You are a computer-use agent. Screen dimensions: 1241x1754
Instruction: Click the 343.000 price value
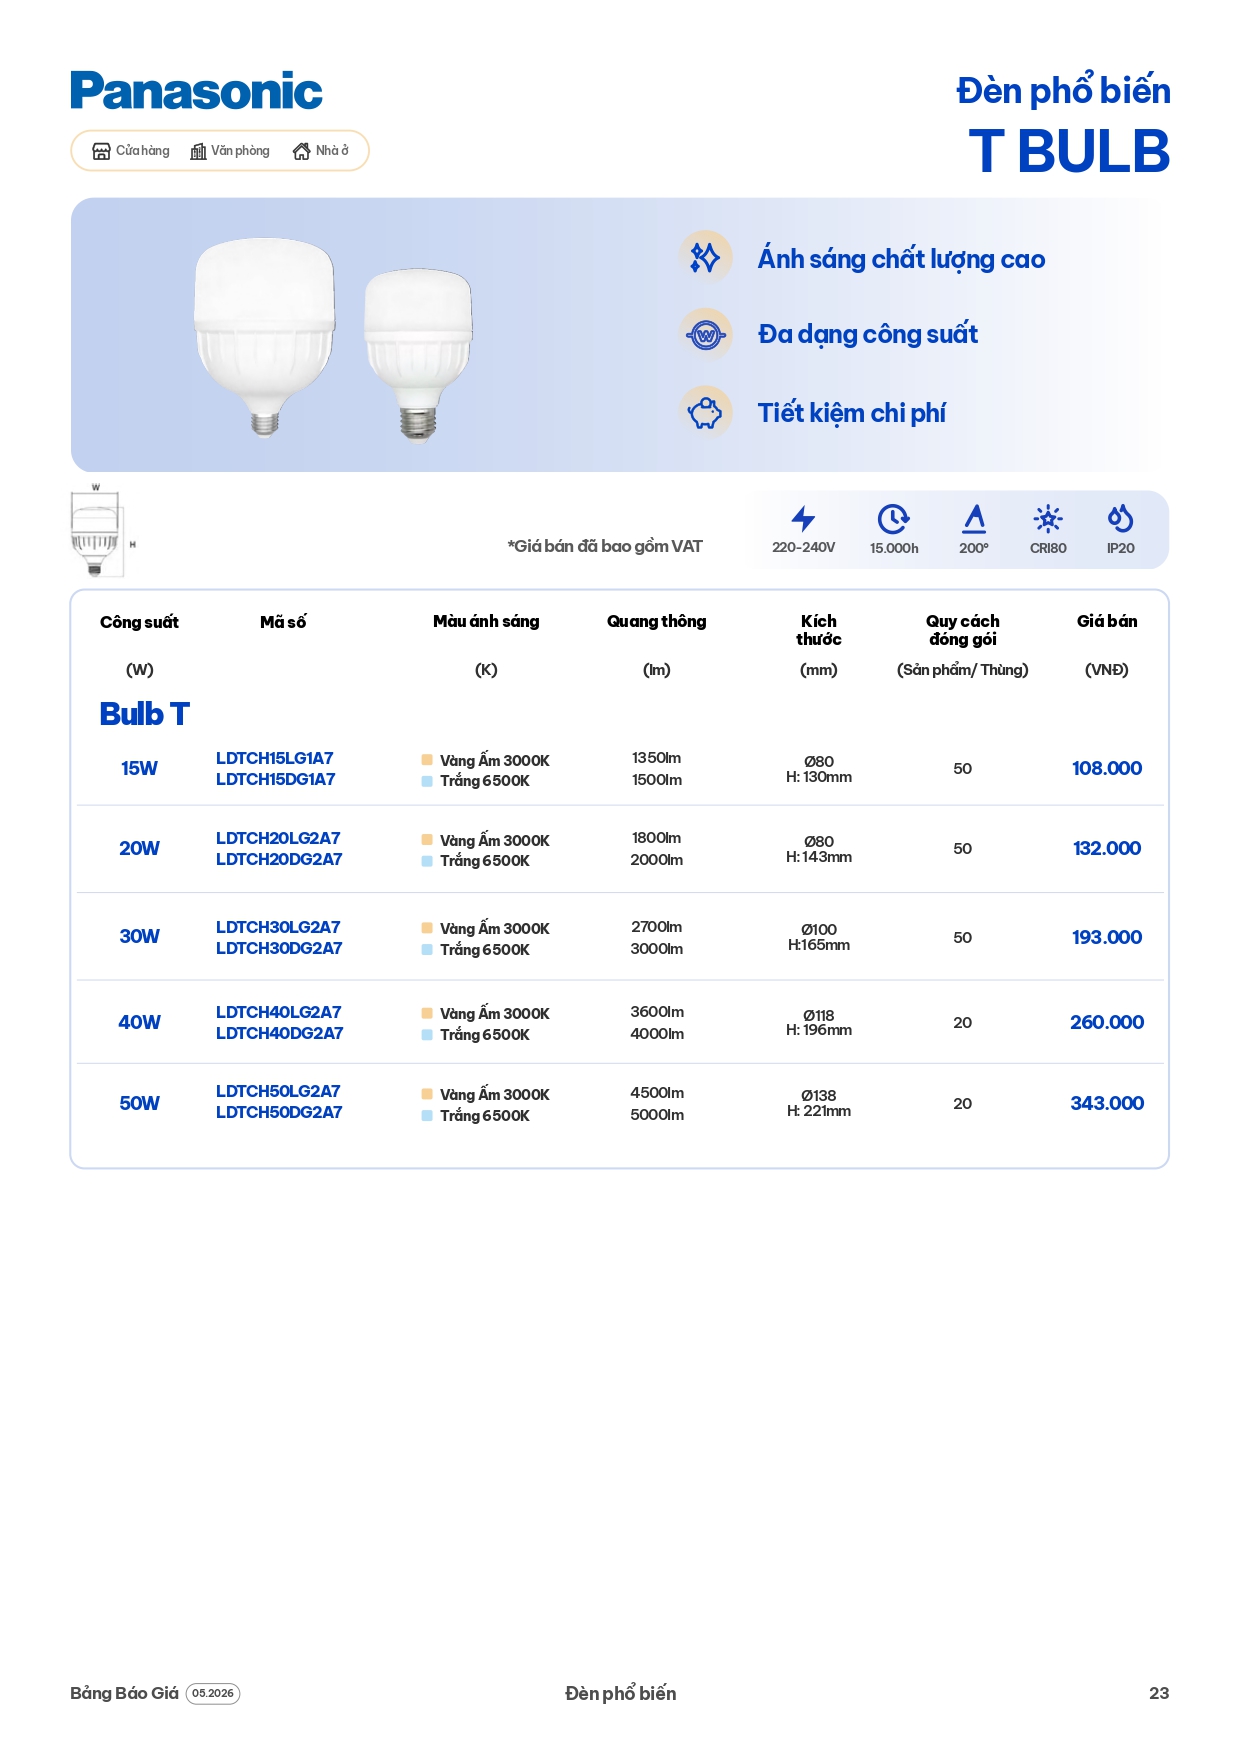[1107, 1103]
